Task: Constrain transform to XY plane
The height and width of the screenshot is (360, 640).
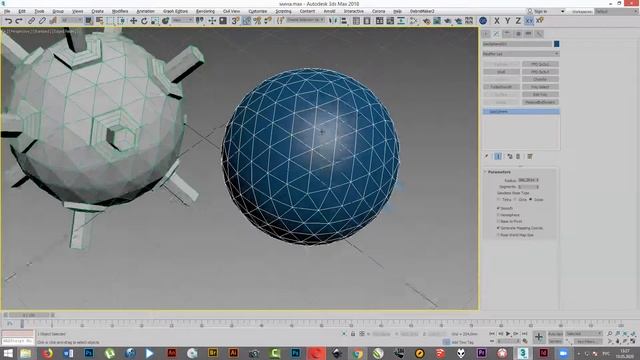Action: coord(529,20)
